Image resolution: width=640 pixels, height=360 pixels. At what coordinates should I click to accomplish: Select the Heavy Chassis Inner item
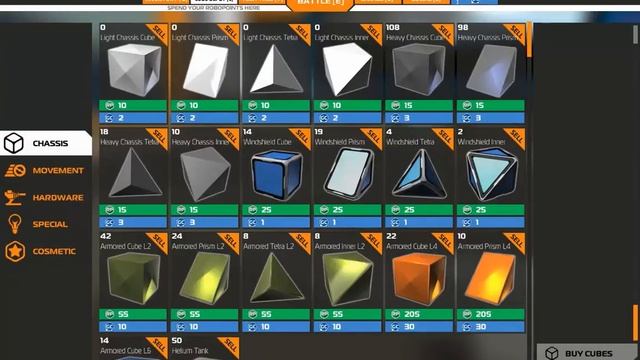click(204, 178)
